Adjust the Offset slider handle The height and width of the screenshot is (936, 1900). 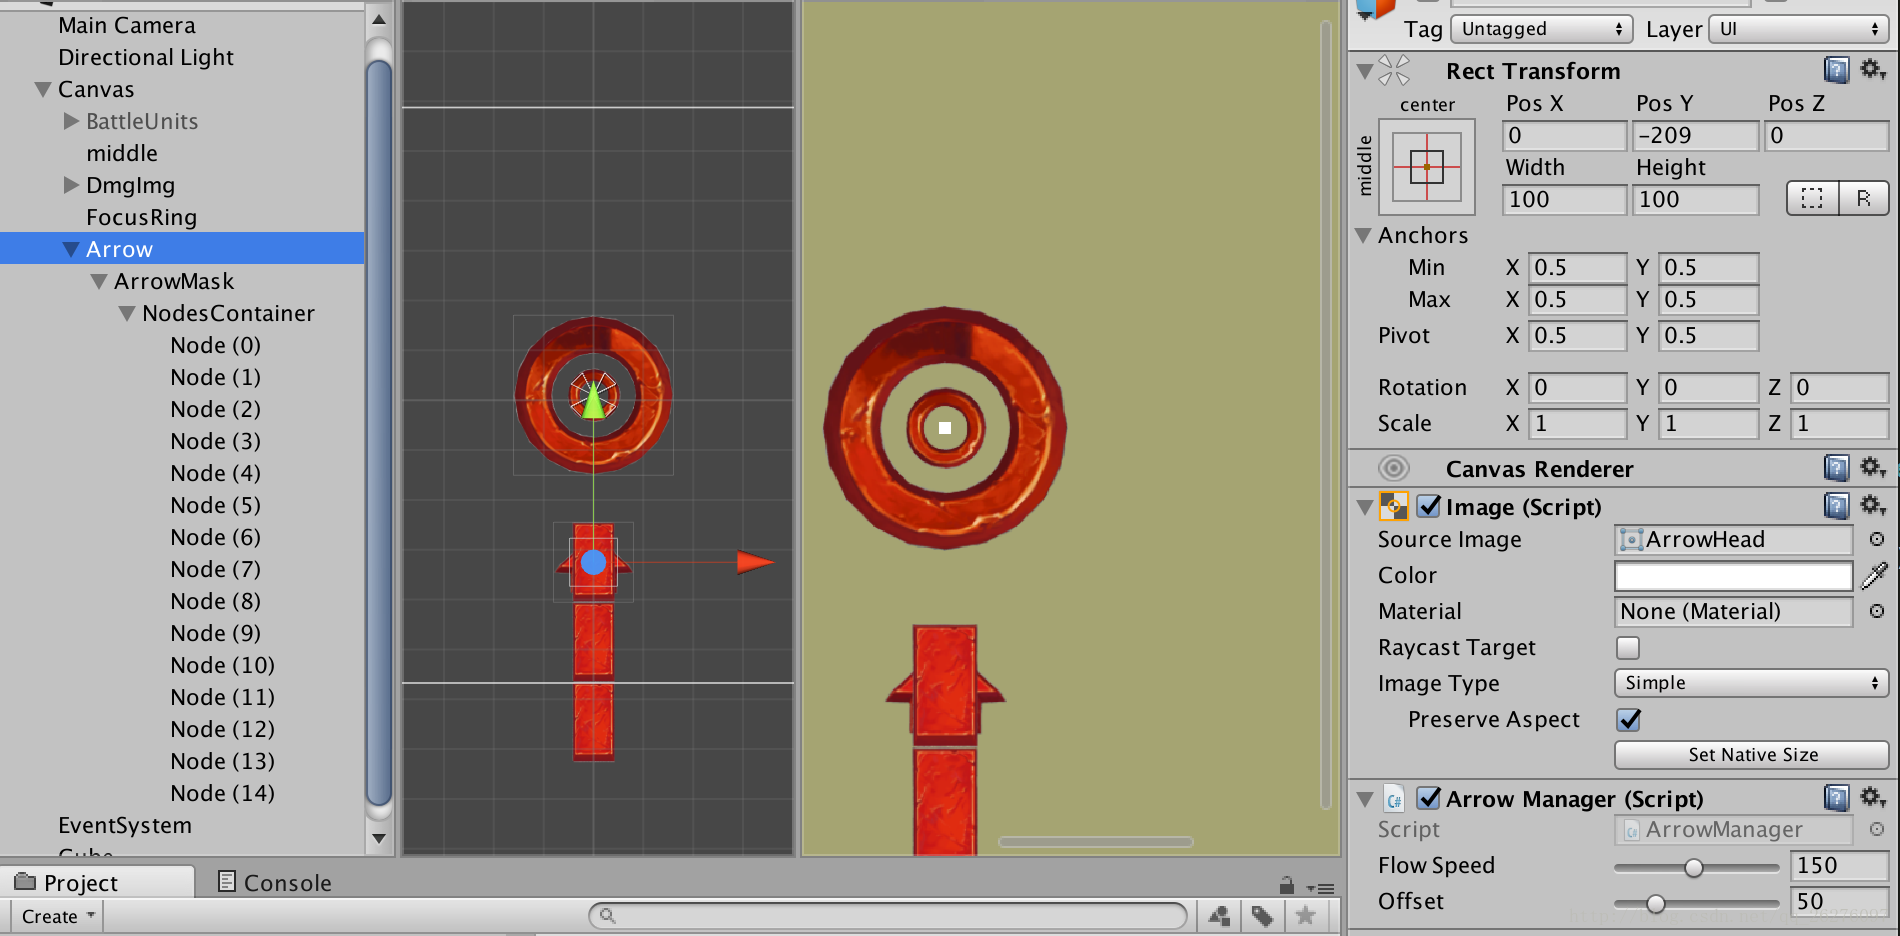(1656, 903)
